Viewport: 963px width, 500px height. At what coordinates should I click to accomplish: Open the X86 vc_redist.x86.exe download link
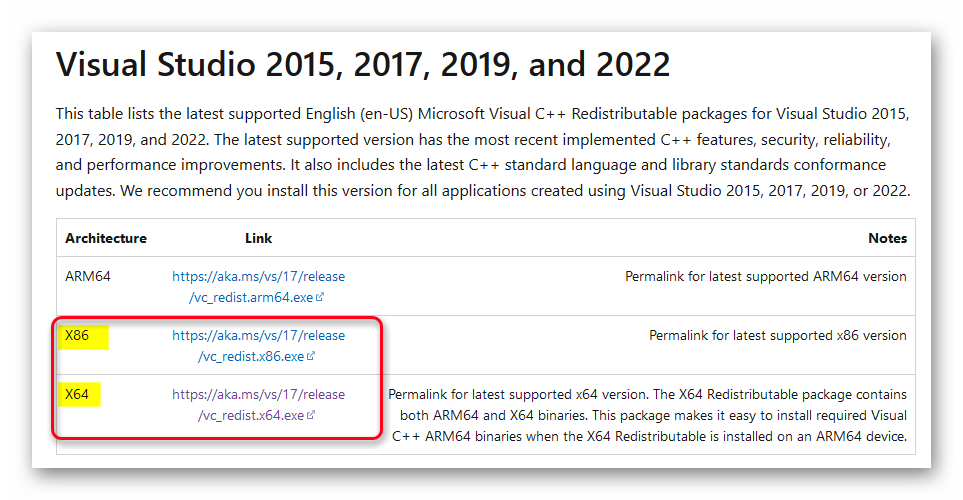(258, 346)
